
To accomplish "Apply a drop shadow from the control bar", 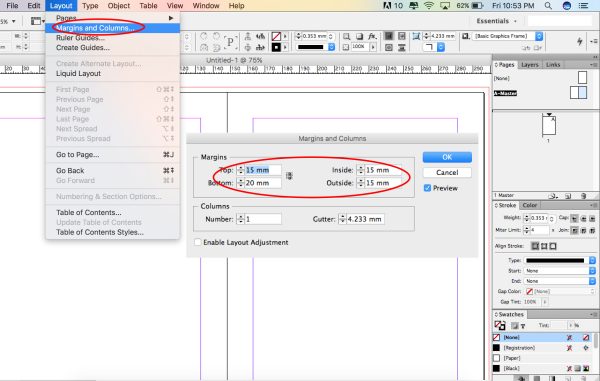I will point(359,36).
